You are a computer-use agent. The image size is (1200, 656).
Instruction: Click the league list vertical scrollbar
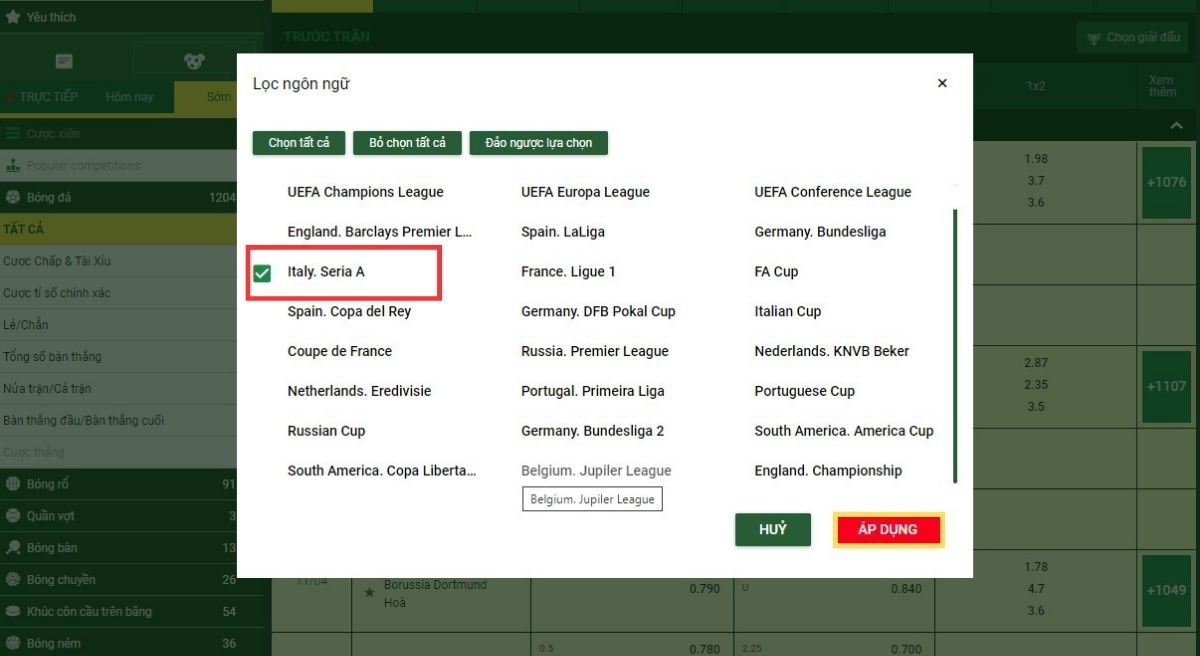955,345
